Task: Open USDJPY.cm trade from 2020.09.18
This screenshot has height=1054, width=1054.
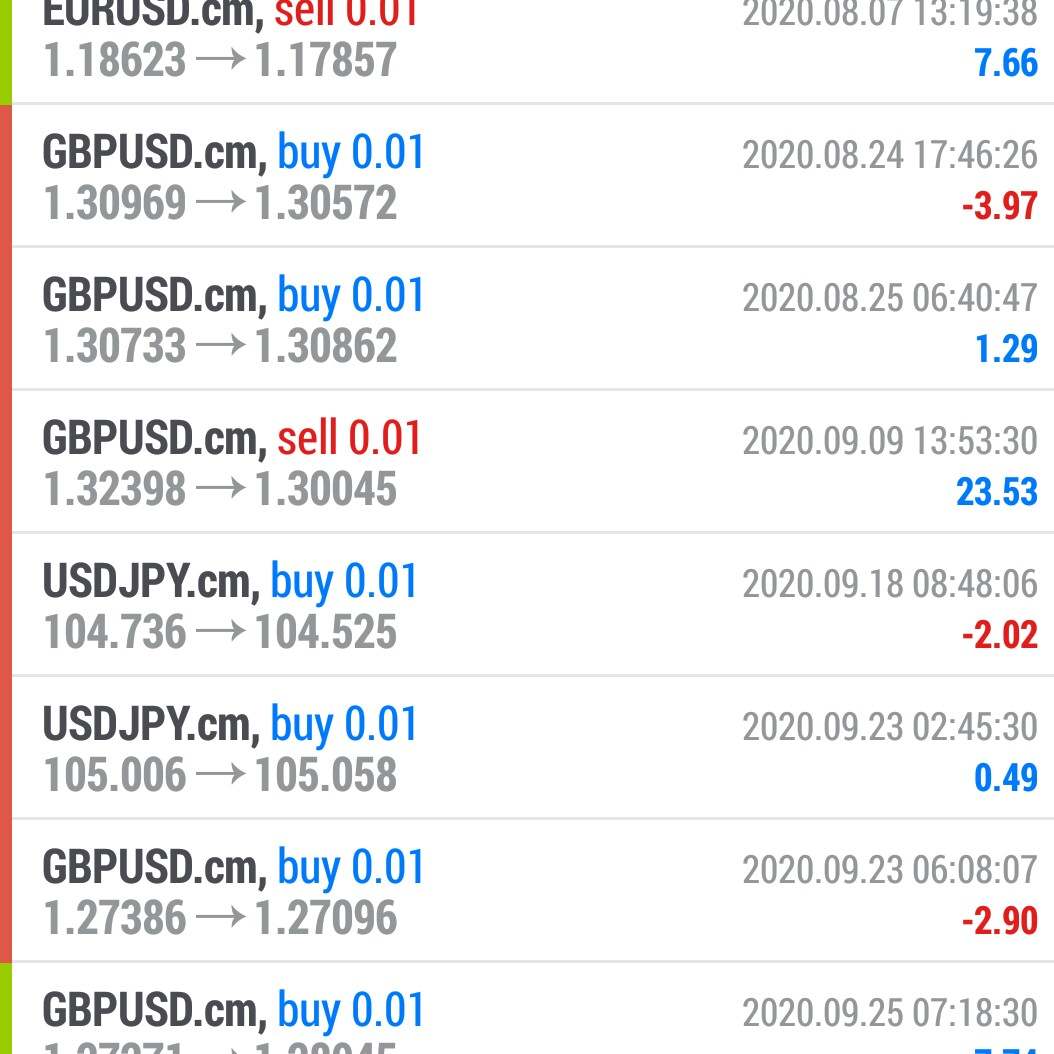Action: [532, 605]
